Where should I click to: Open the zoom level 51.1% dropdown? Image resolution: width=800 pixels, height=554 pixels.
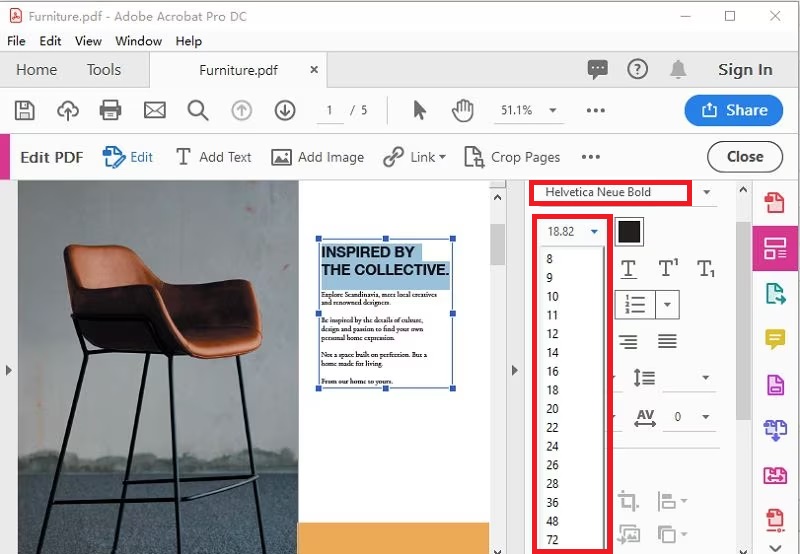click(x=553, y=110)
